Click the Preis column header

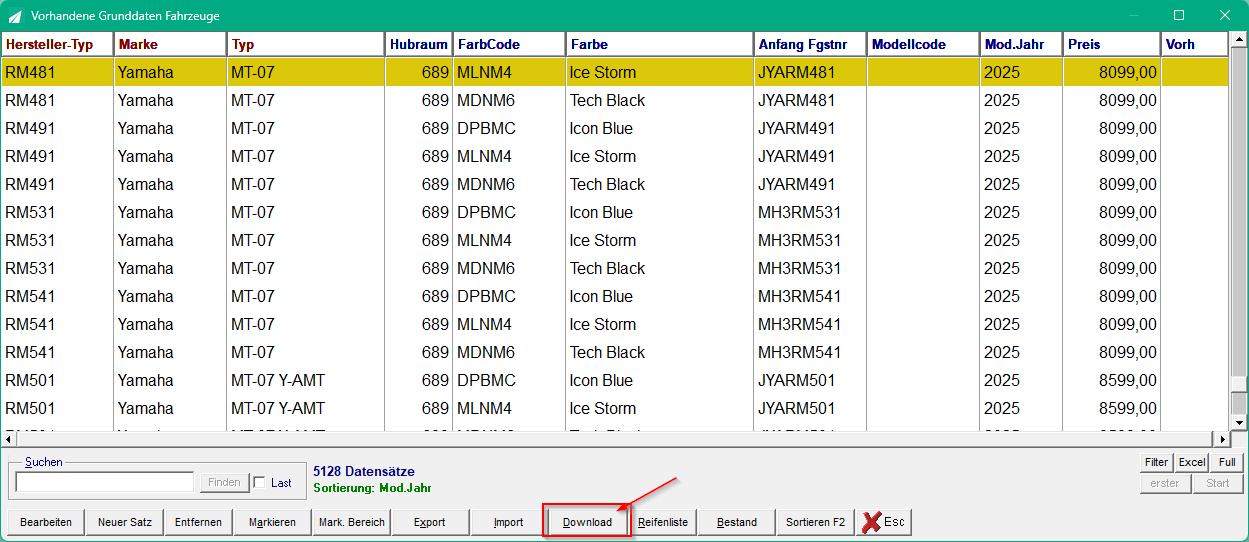click(x=1111, y=44)
